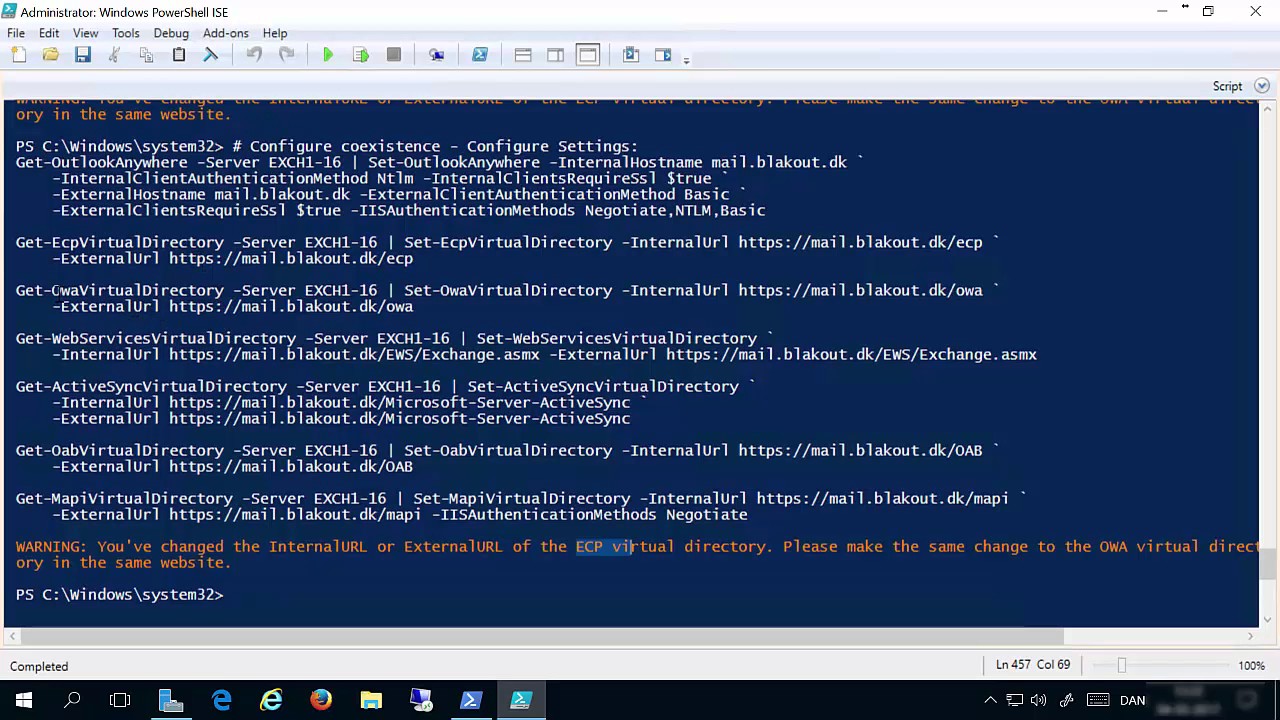Switch to active PowerShell ISE taskbar icon
The height and width of the screenshot is (720, 1280).
(521, 700)
